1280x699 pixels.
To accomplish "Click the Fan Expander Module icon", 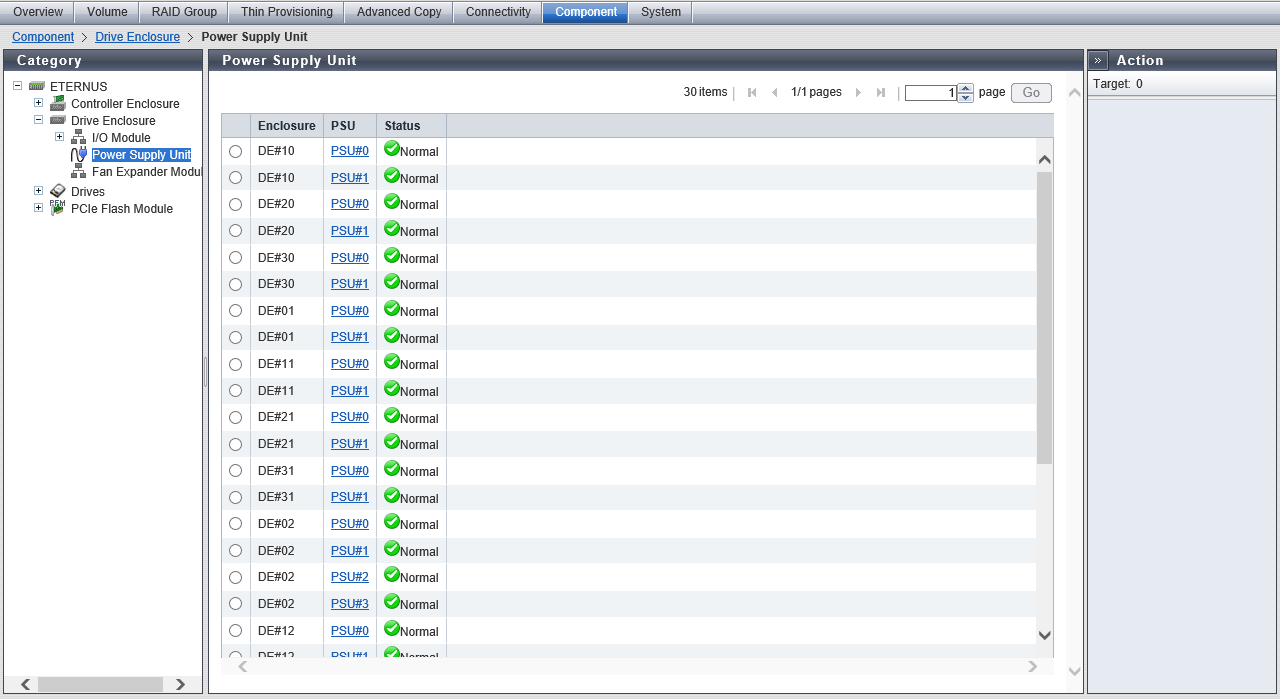I will click(x=78, y=172).
